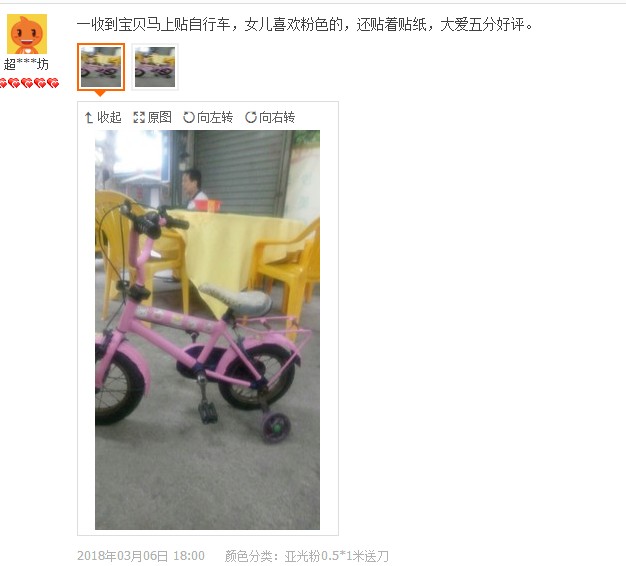Click the 收起 text link

[109, 117]
